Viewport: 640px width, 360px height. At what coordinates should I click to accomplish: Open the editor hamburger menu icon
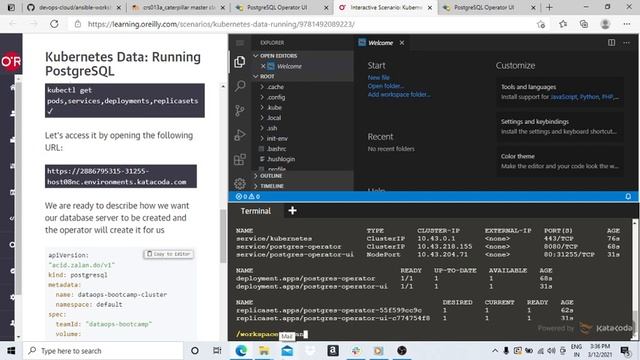[x=240, y=43]
